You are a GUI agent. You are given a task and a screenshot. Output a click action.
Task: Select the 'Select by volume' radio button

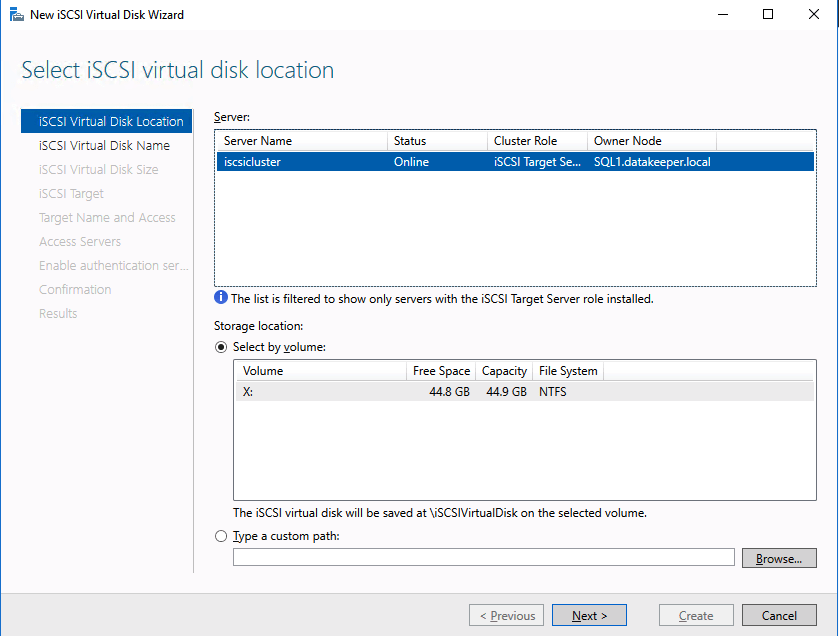tap(221, 347)
